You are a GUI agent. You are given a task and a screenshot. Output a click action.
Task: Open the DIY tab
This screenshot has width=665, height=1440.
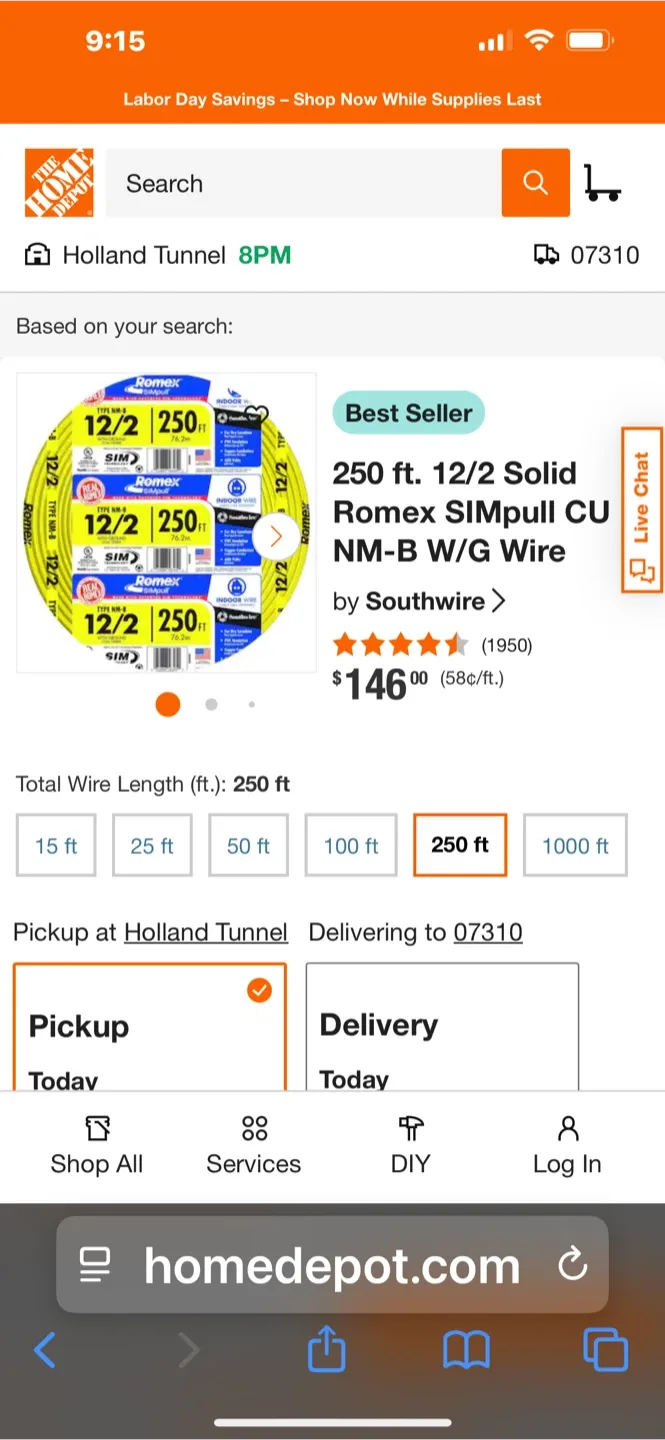[x=410, y=1147]
